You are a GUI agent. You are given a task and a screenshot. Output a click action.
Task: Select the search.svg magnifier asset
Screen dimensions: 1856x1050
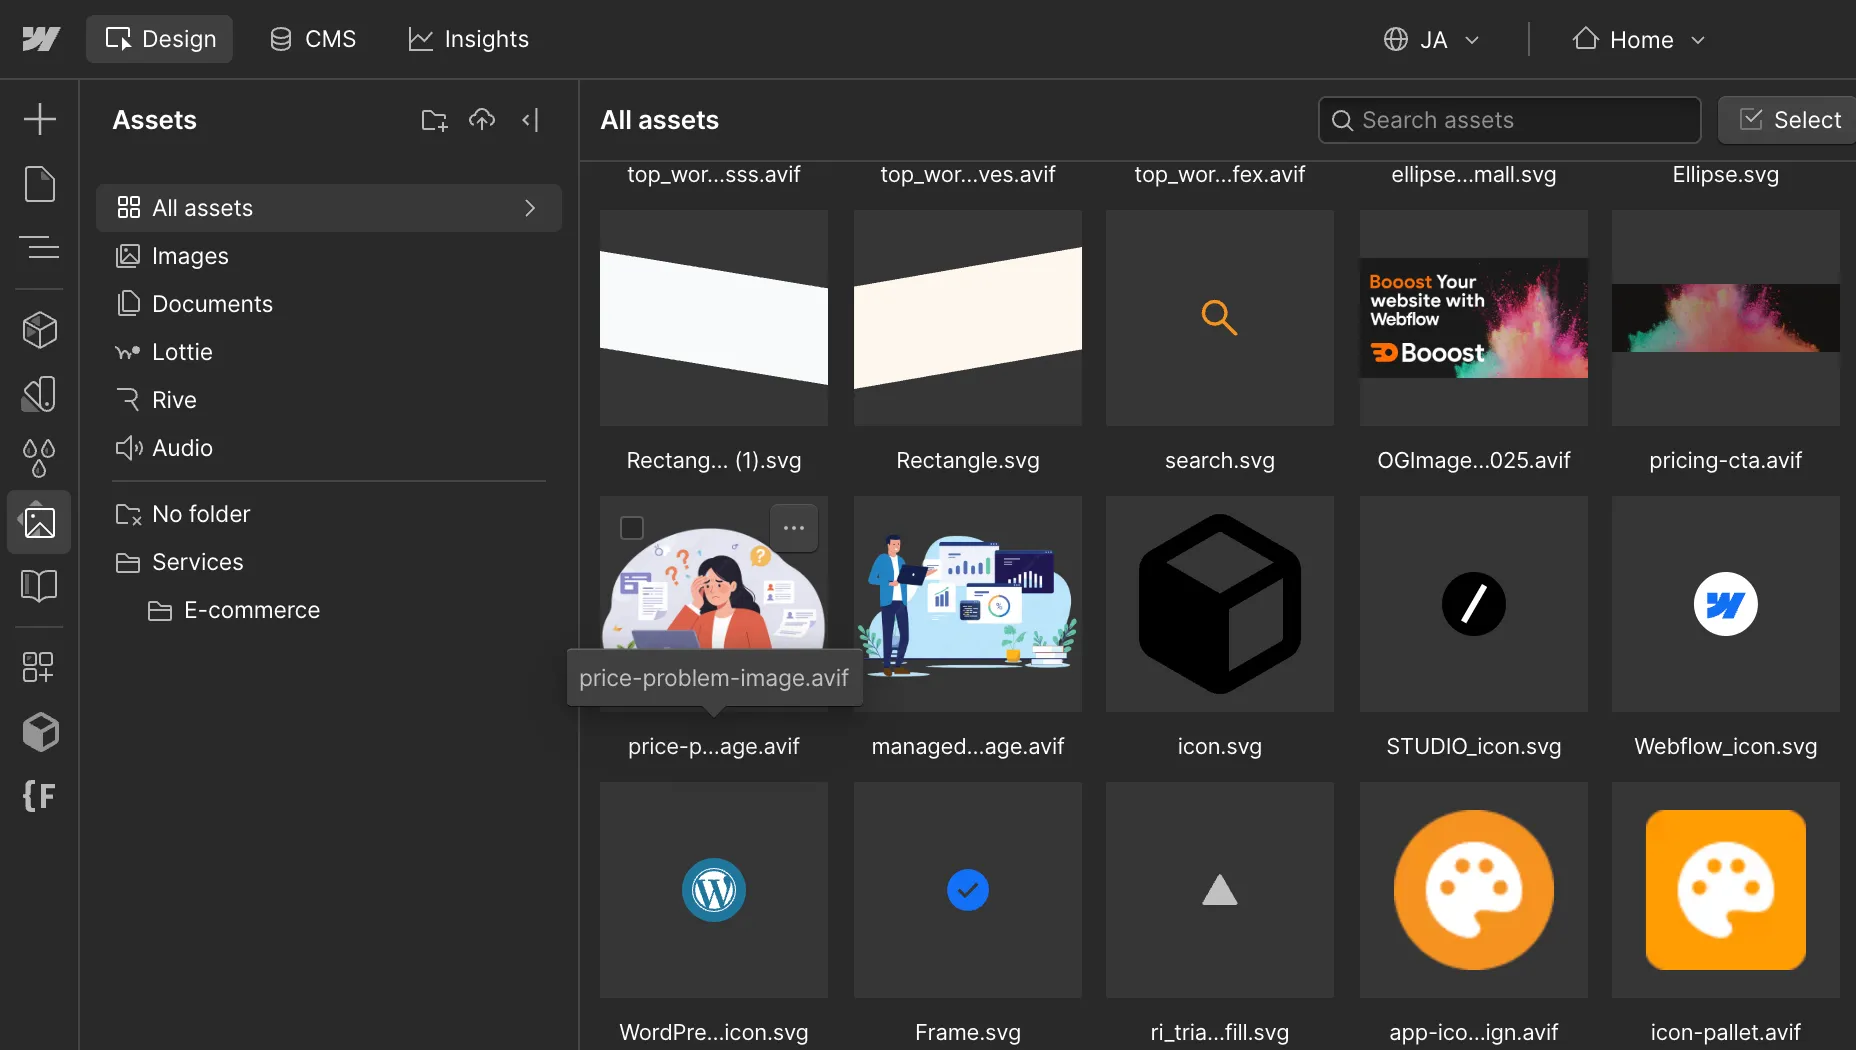pos(1220,318)
